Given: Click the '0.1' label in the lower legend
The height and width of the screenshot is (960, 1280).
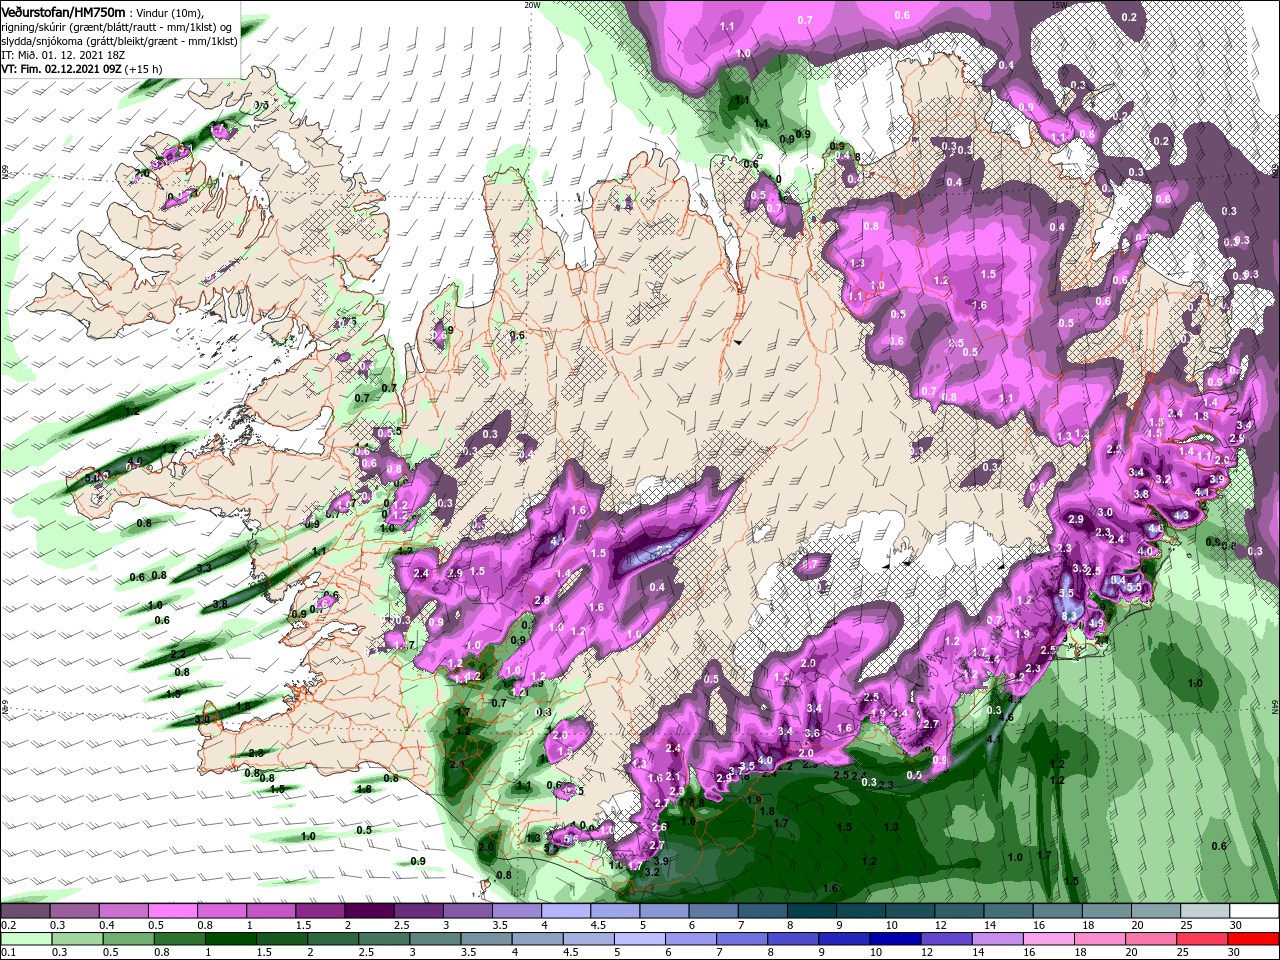Looking at the screenshot, I should point(7,953).
